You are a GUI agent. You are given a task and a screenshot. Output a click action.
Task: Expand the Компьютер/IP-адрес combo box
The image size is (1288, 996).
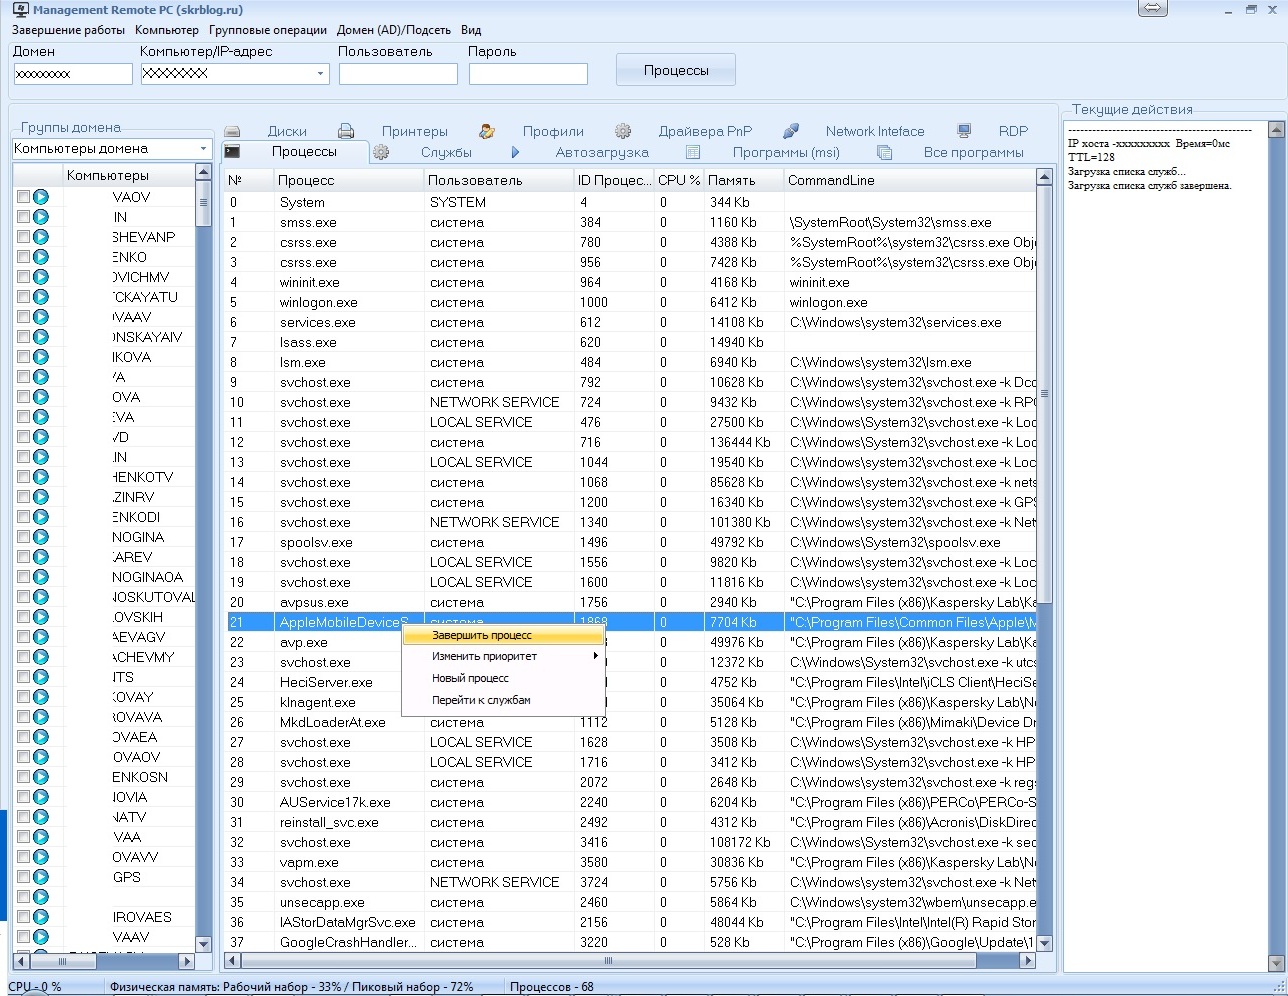point(320,74)
